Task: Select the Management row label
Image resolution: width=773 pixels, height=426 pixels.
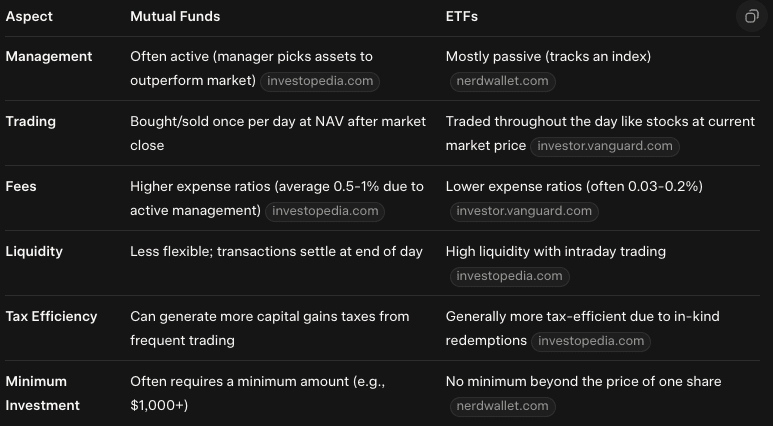Action: [x=49, y=57]
